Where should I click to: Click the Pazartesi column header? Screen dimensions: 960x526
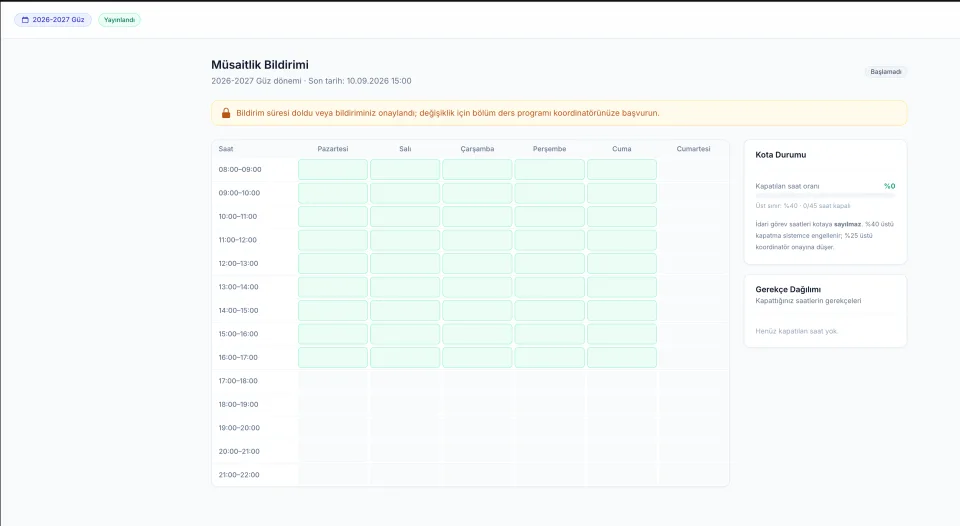coord(333,149)
